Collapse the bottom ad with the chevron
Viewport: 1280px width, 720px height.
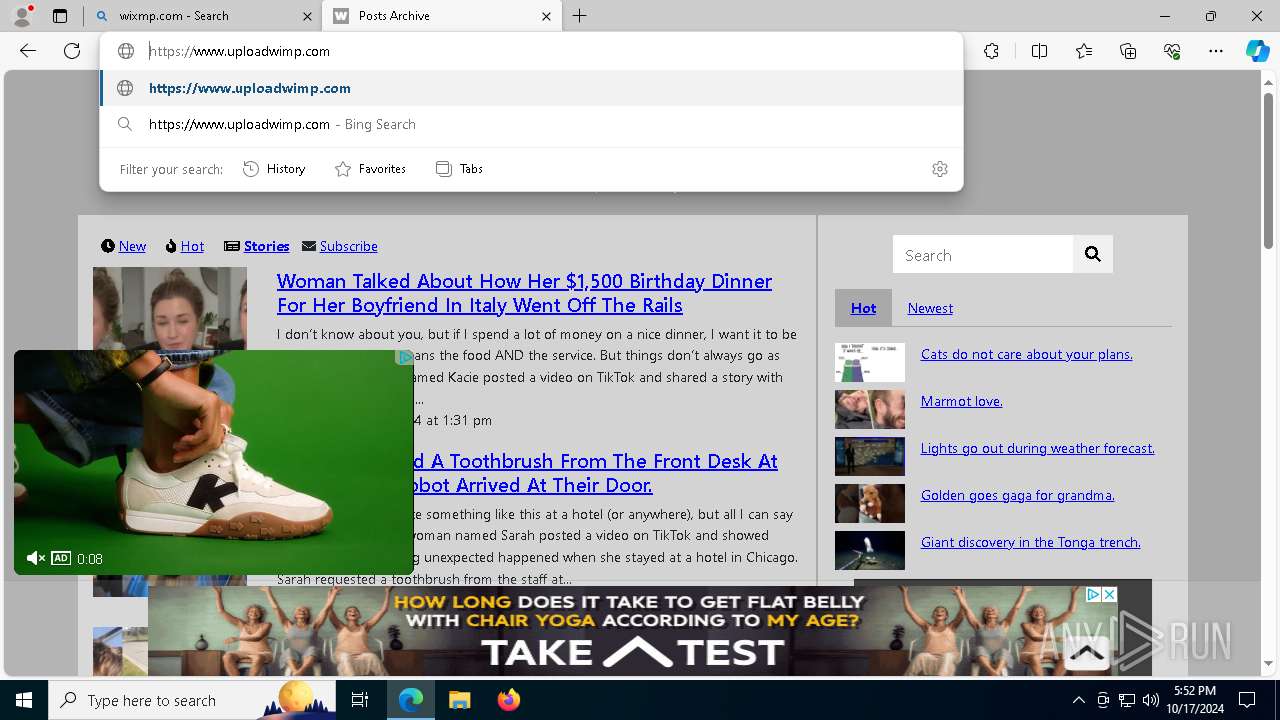click(1086, 654)
